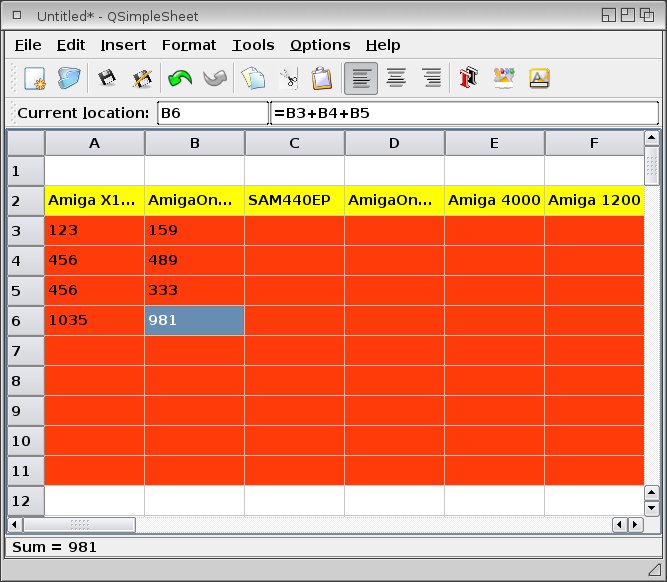
Task: Select cell containing 'Amiga X1...'
Action: pos(94,201)
